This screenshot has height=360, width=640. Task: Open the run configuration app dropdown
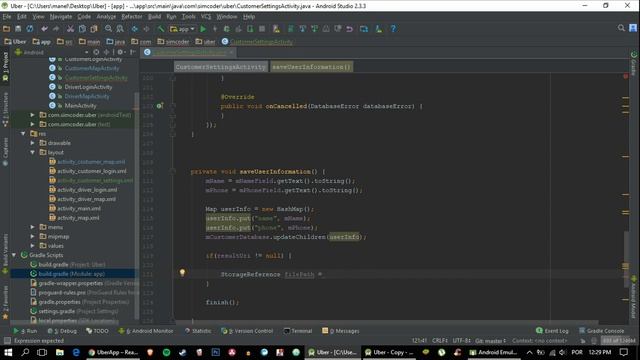coord(182,29)
